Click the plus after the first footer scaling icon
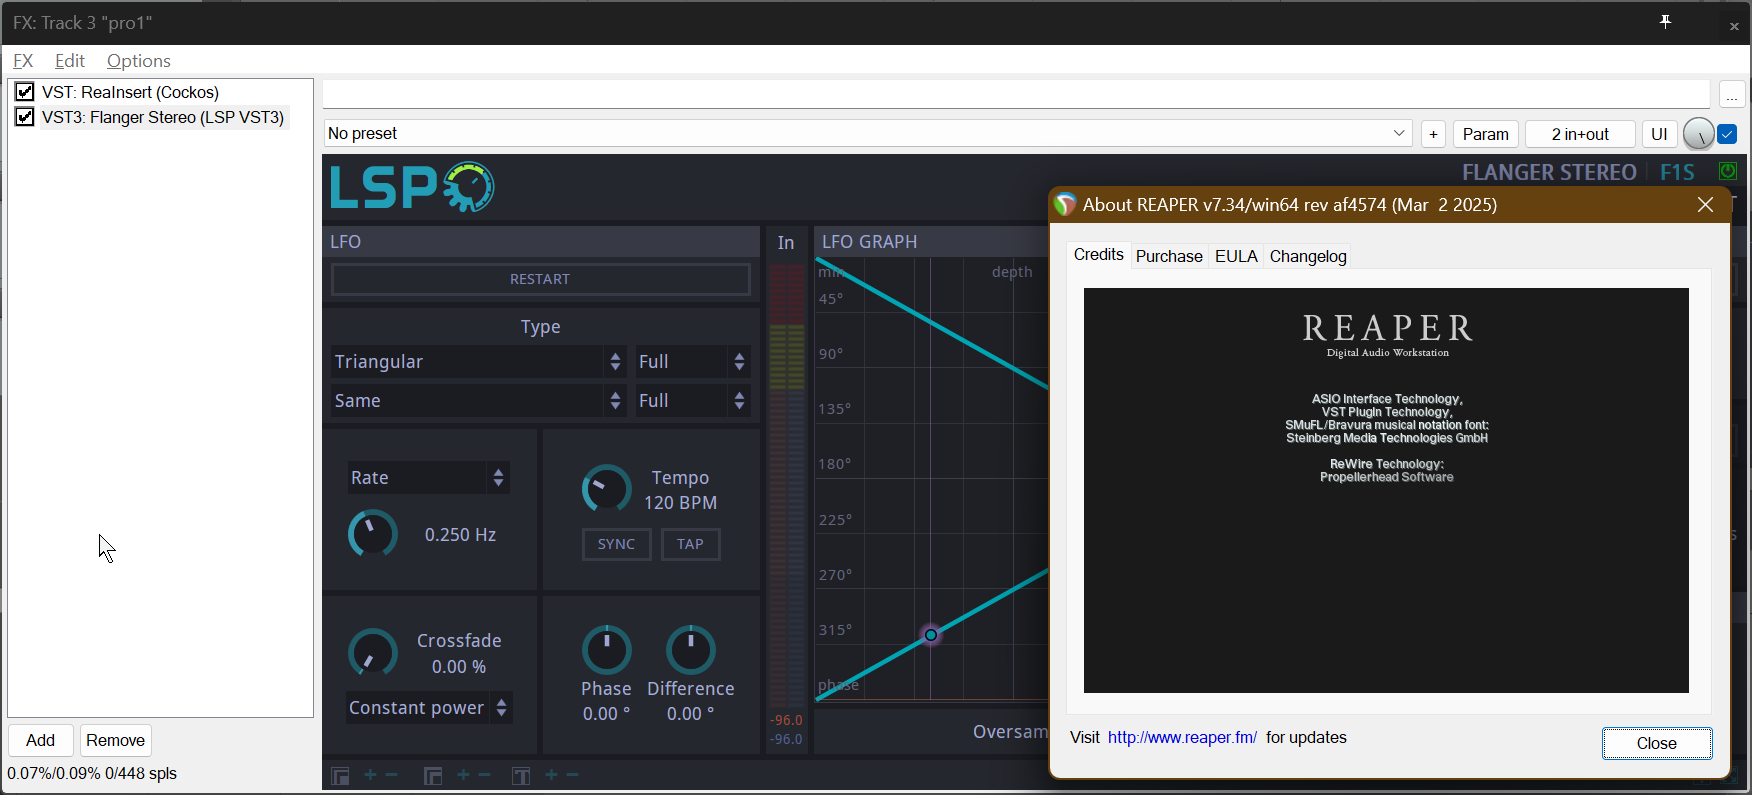The width and height of the screenshot is (1752, 795). coord(370,775)
